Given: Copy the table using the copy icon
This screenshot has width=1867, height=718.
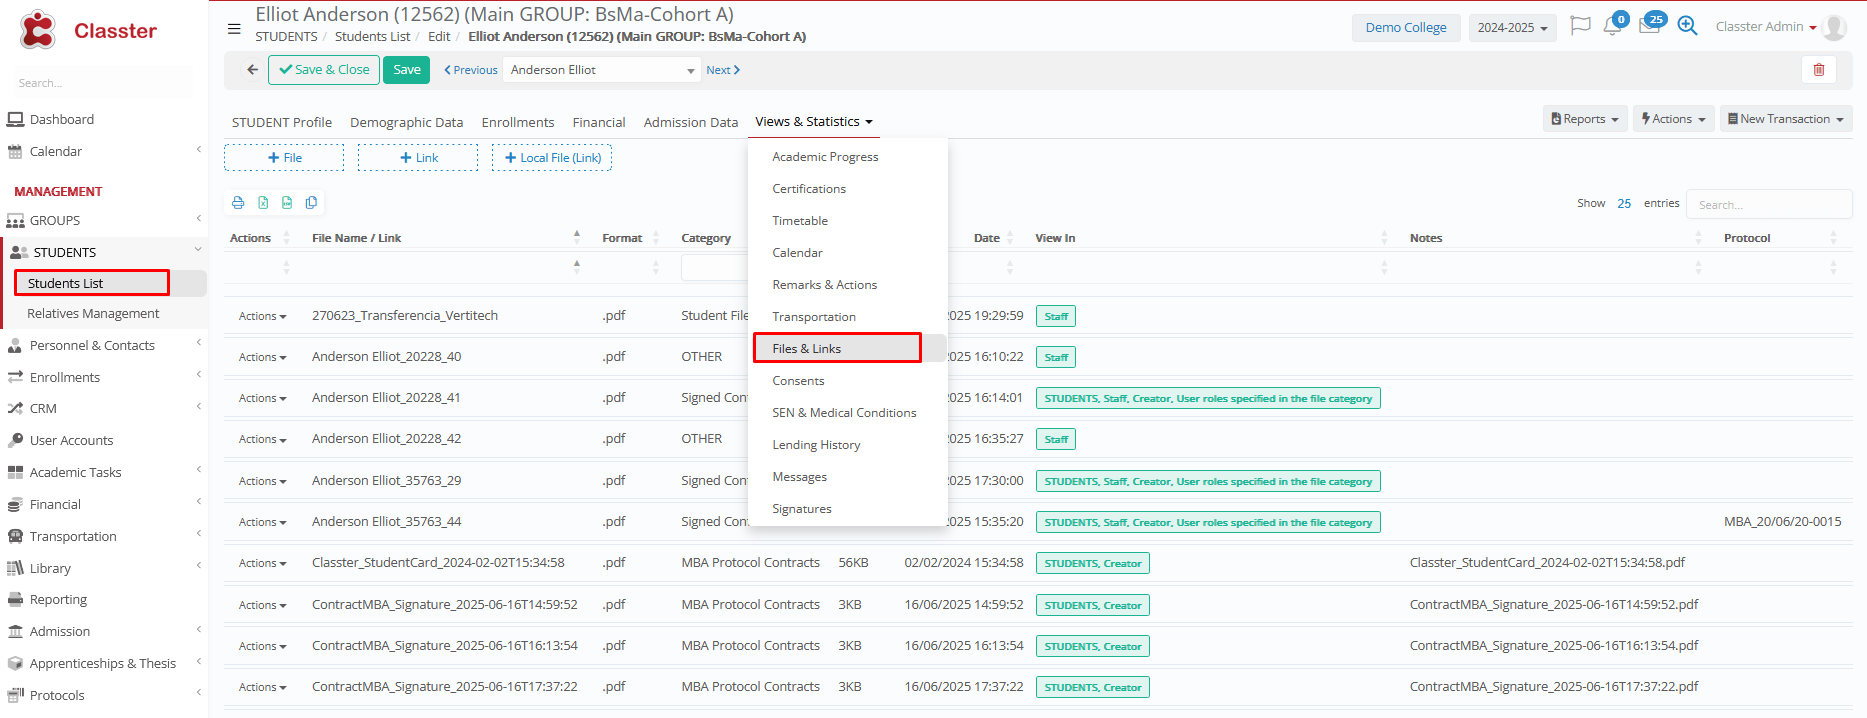Looking at the screenshot, I should point(311,203).
